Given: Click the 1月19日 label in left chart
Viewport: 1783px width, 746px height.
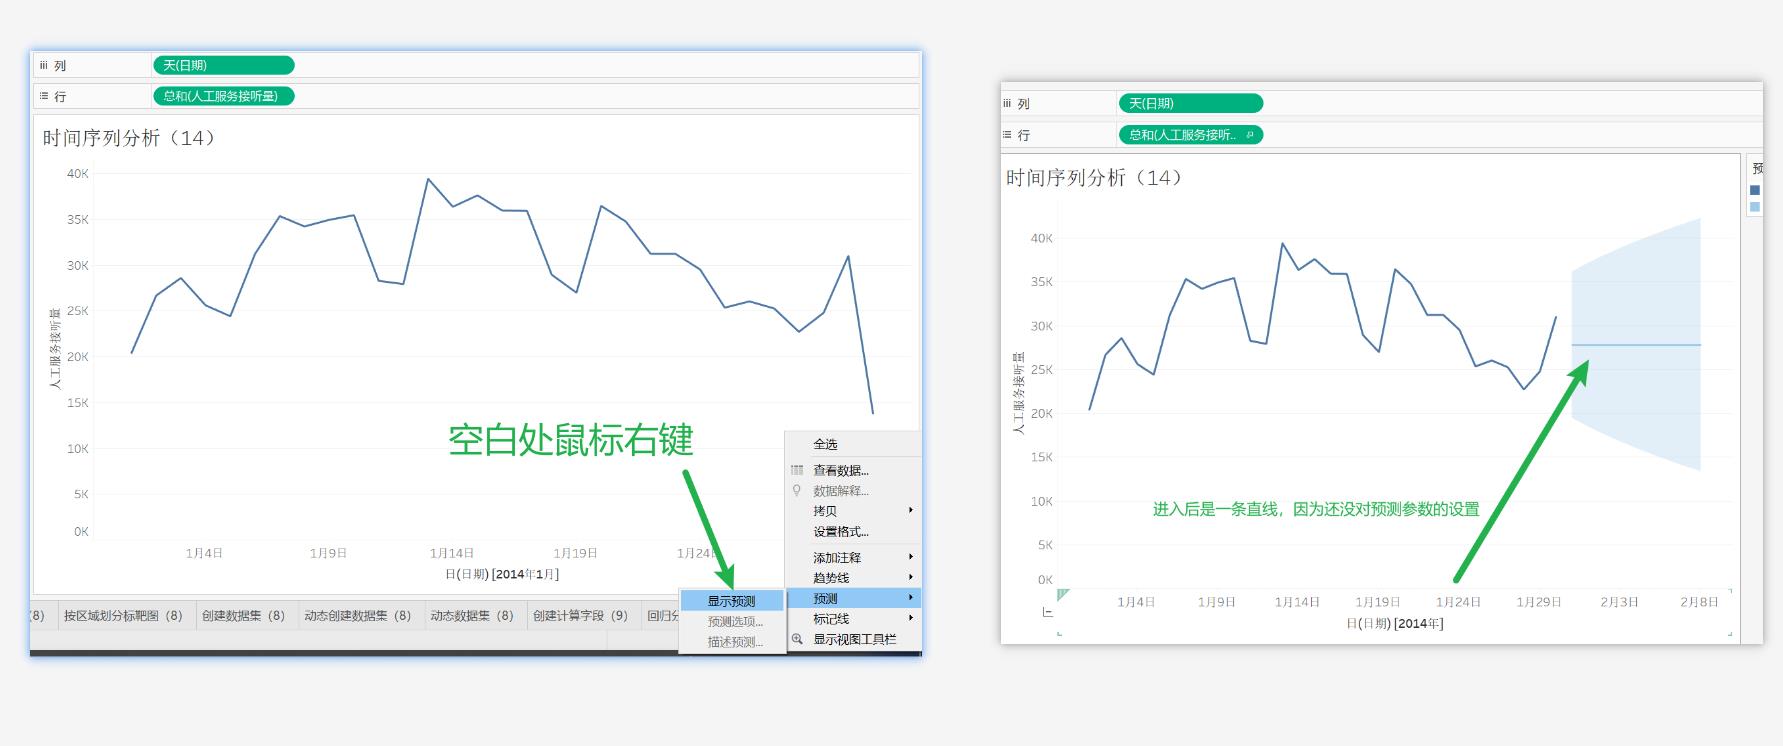Looking at the screenshot, I should [x=576, y=553].
